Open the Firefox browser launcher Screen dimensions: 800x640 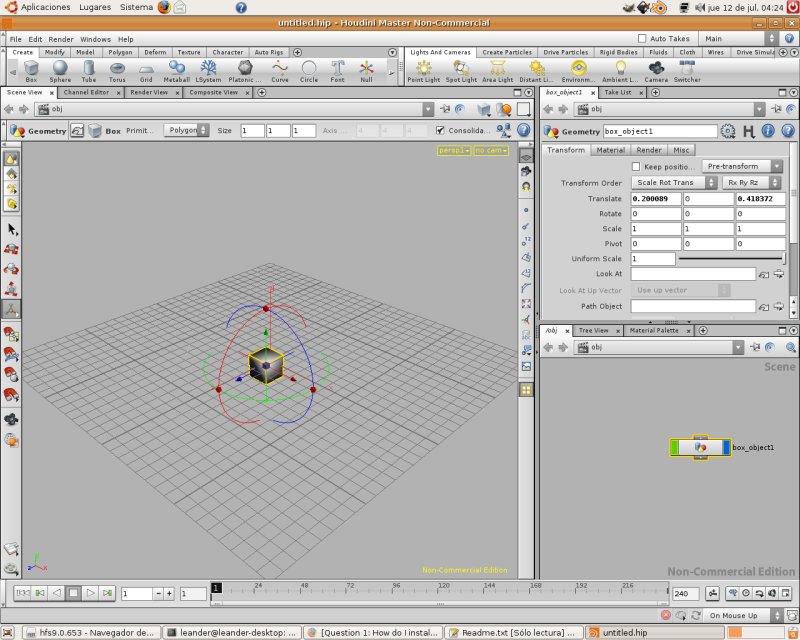pos(164,7)
